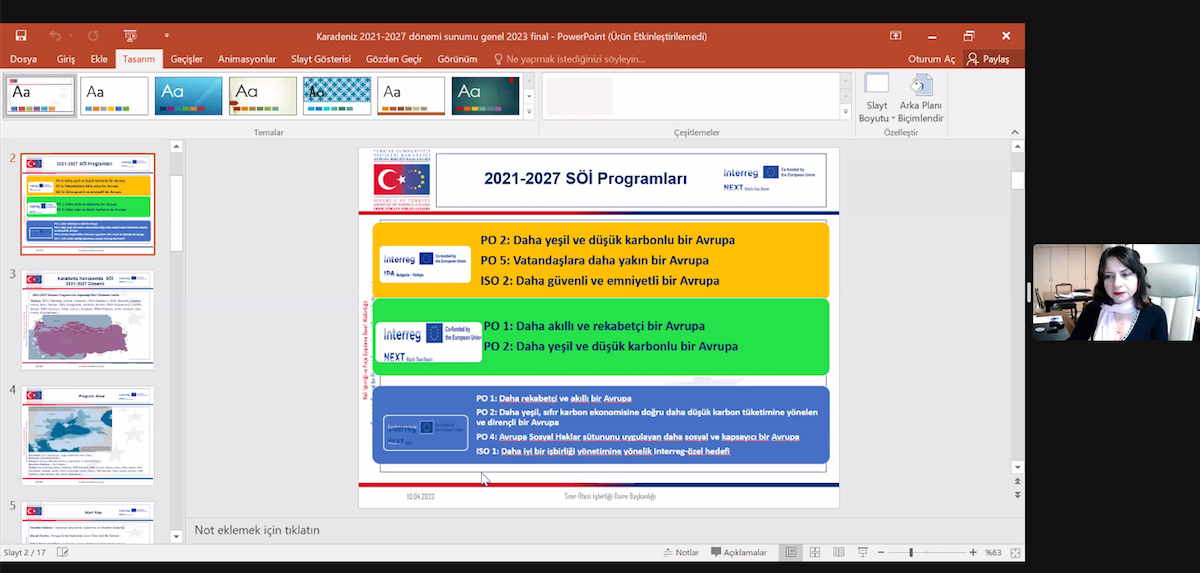The height and width of the screenshot is (573, 1200).
Task: Start presentation from beginning via toolbar icon
Action: 130,36
